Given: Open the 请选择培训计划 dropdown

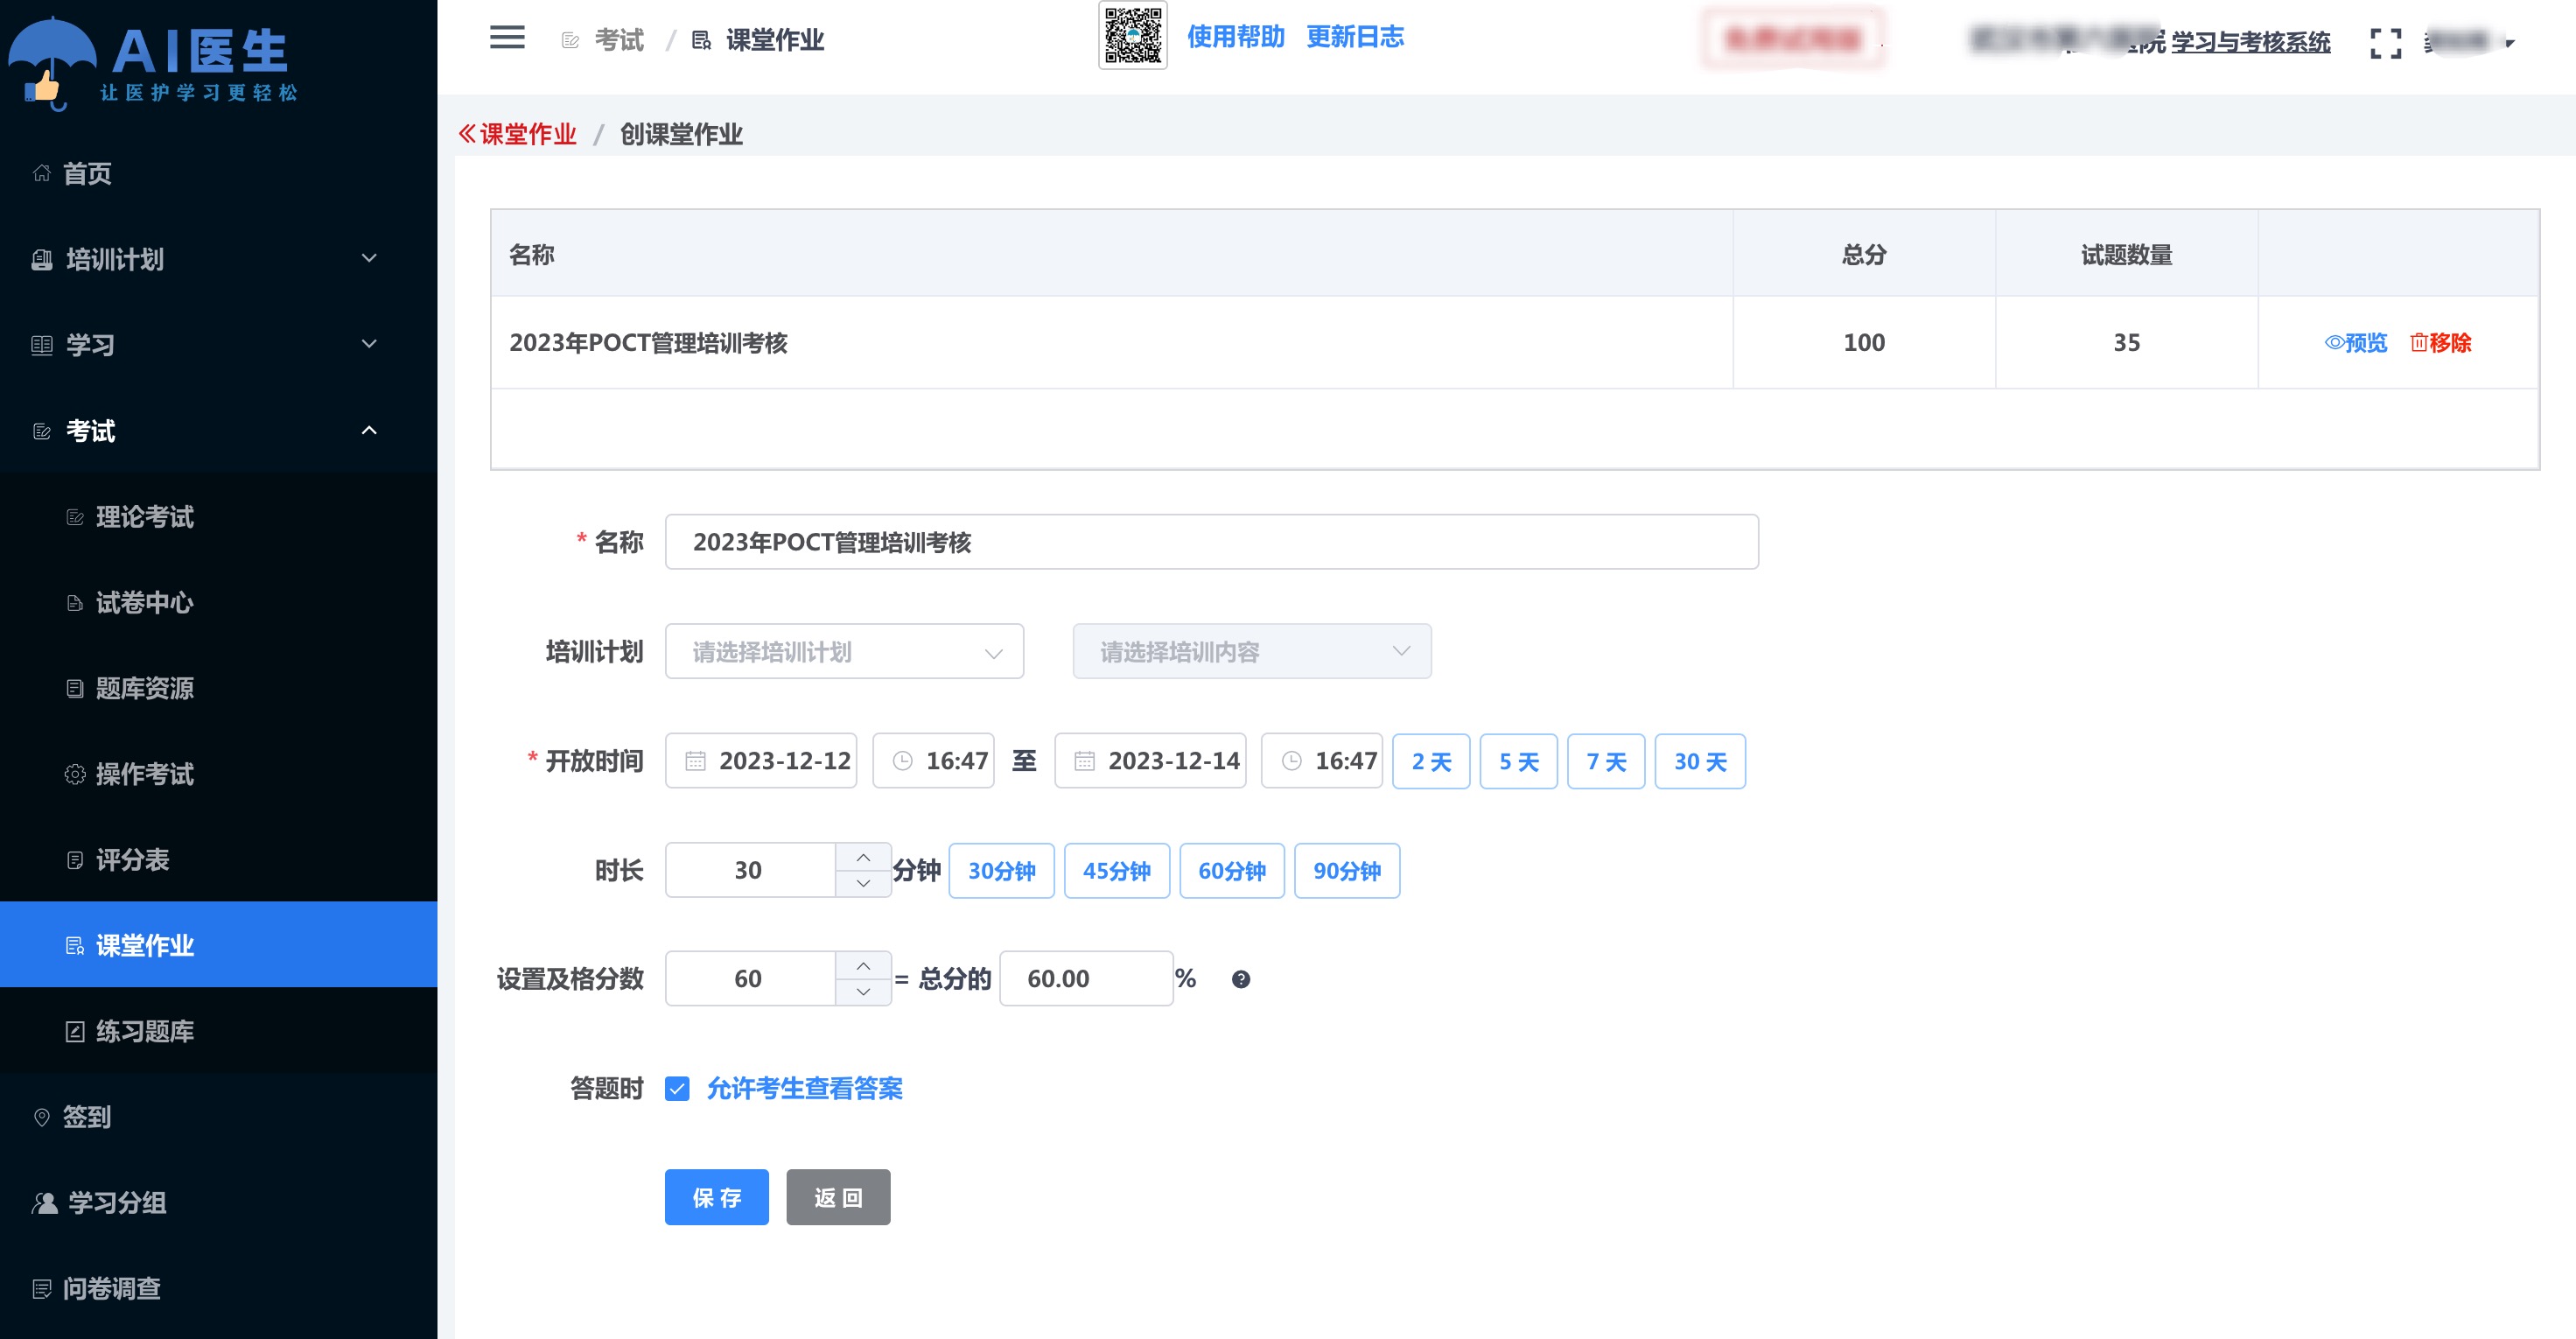Looking at the screenshot, I should click(844, 652).
